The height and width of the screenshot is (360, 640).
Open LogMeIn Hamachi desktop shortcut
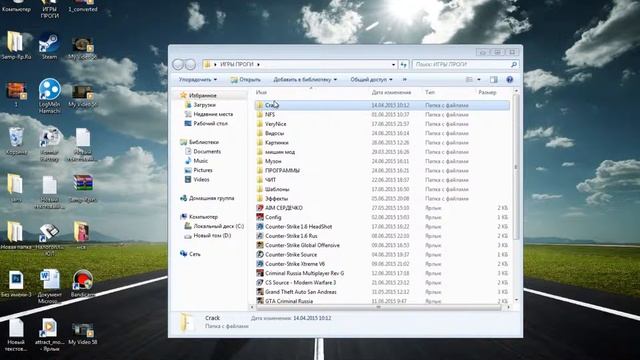(x=49, y=95)
